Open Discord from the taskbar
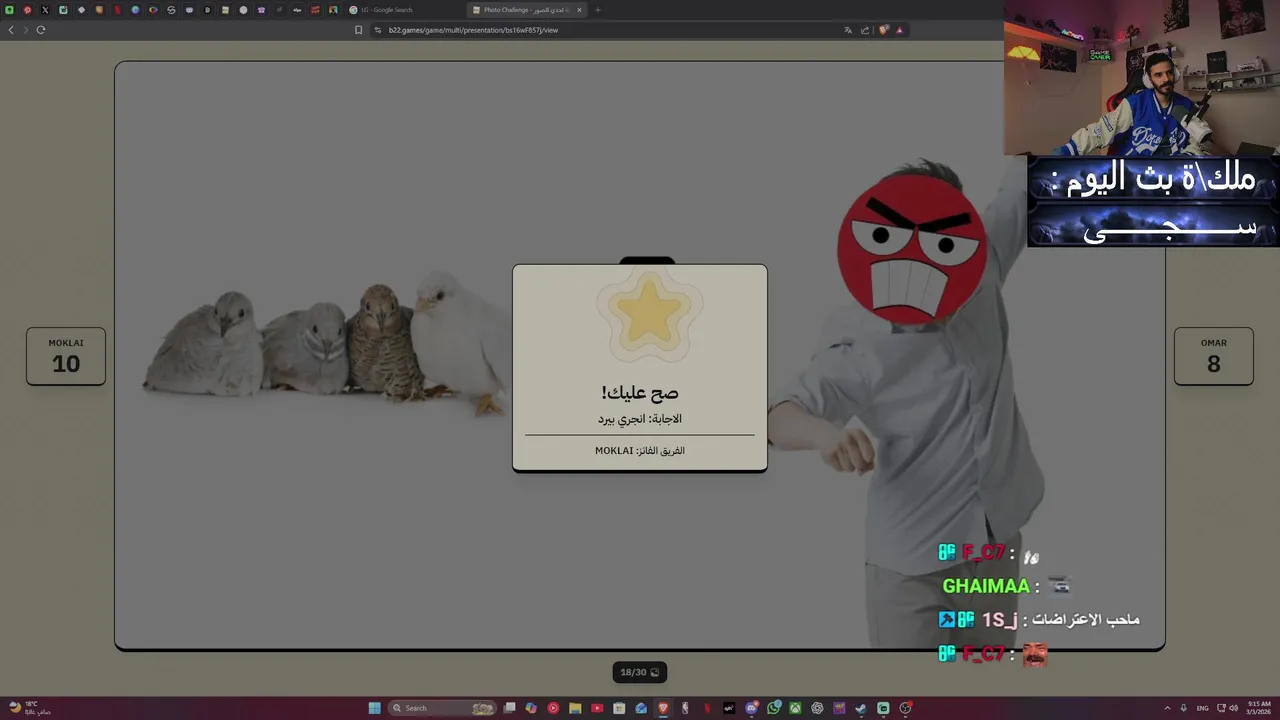The height and width of the screenshot is (720, 1280). [751, 708]
